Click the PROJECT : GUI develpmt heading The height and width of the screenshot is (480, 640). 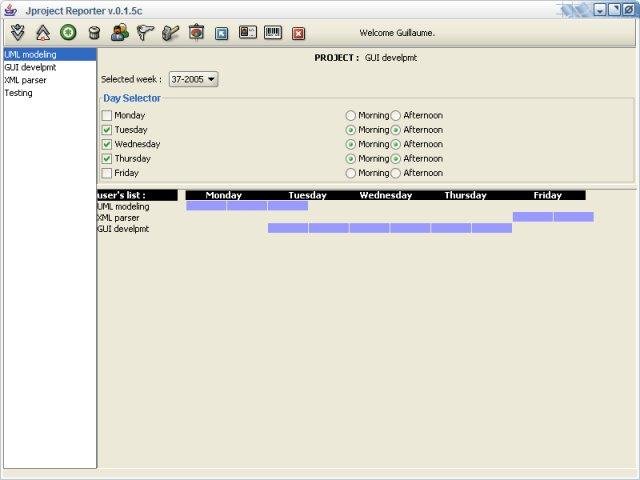tap(366, 58)
